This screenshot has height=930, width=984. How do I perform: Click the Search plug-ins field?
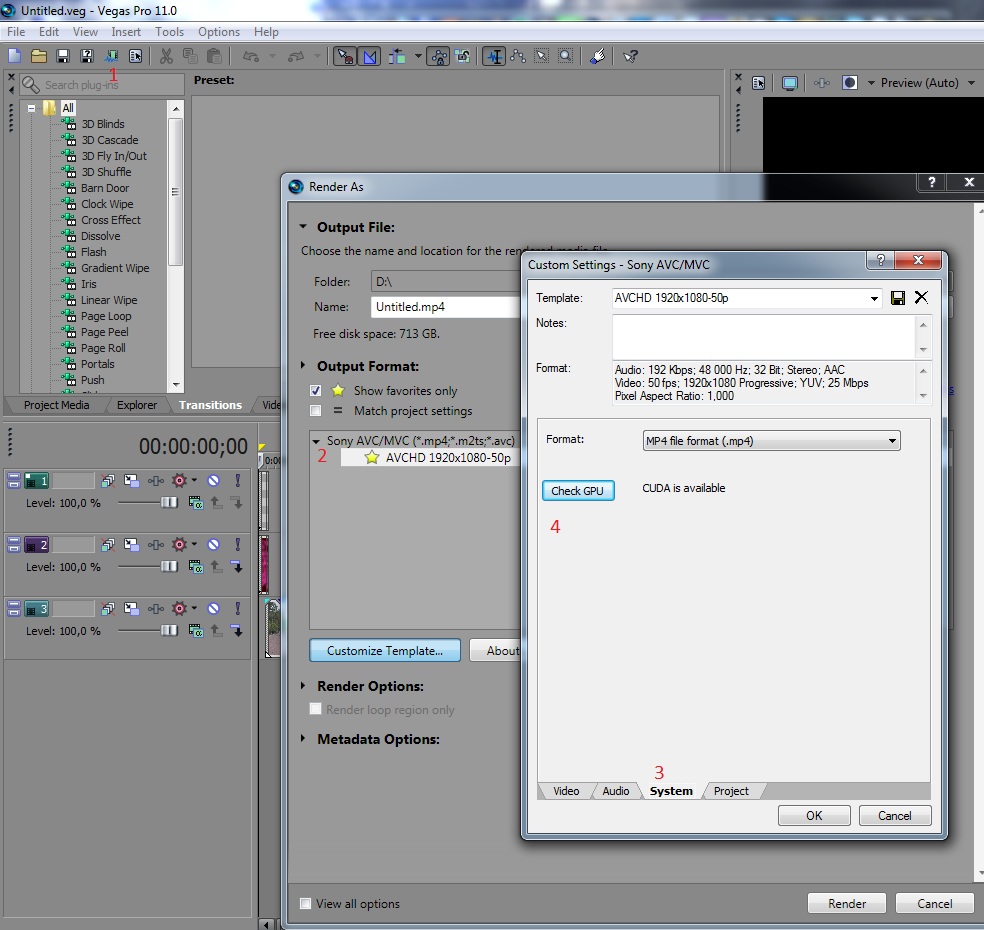tap(102, 85)
